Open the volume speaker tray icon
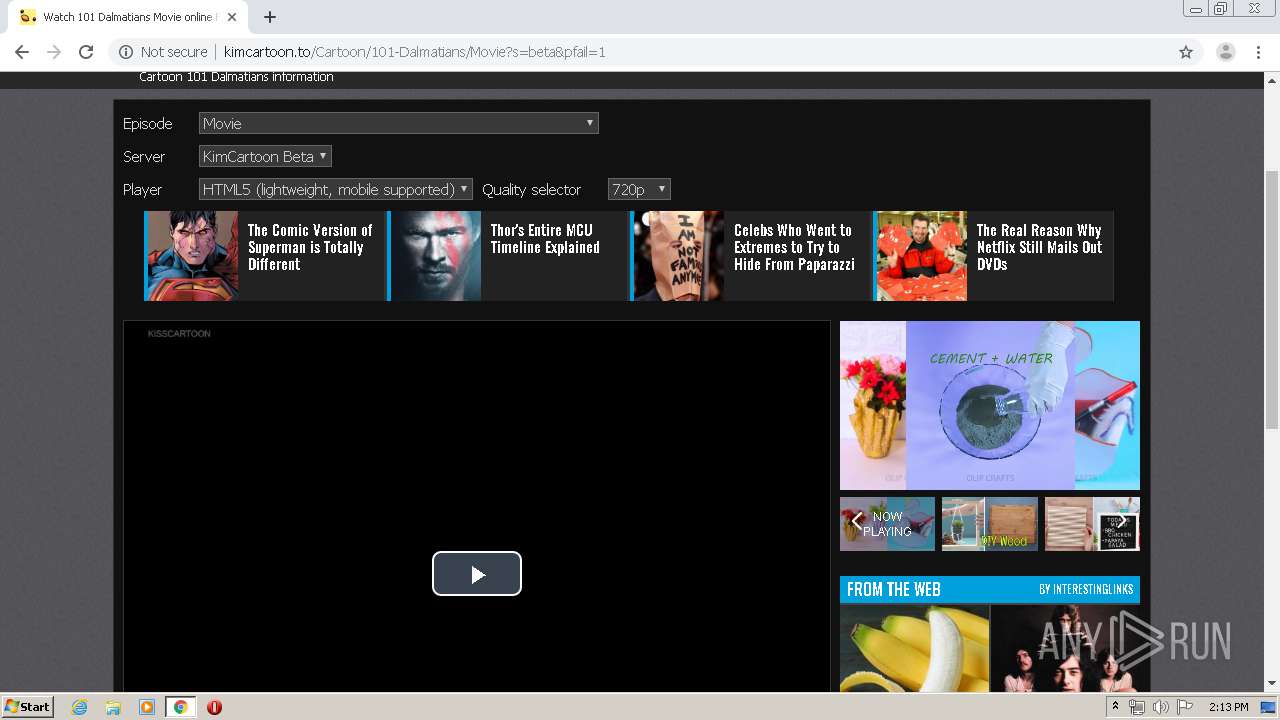This screenshot has height=720, width=1280. point(1160,707)
